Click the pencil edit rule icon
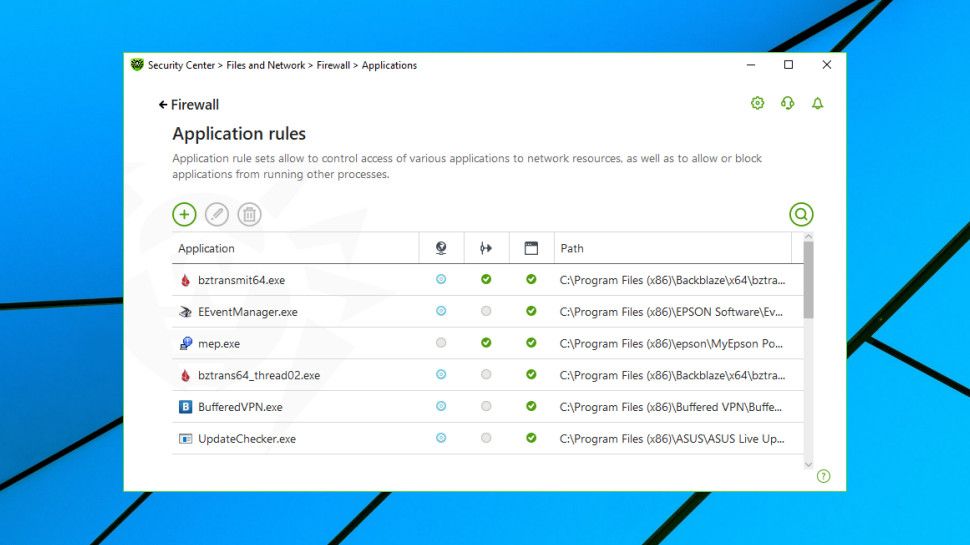 click(x=217, y=214)
